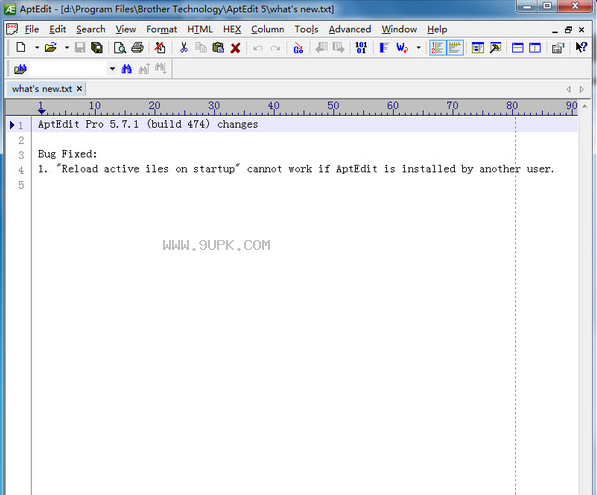The height and width of the screenshot is (495, 597).
Task: Click the split horizontally window icon
Action: click(517, 48)
